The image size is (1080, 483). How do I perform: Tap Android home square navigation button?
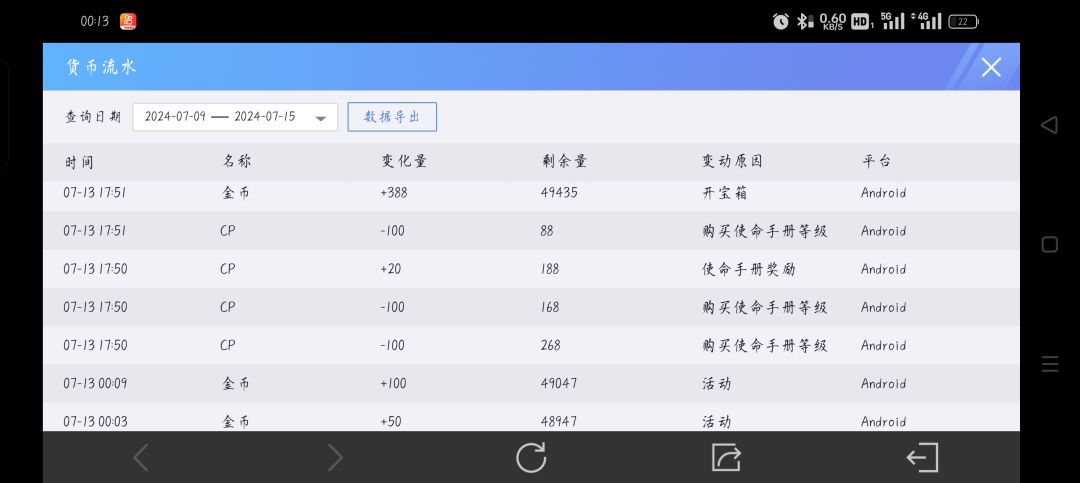tap(1049, 244)
